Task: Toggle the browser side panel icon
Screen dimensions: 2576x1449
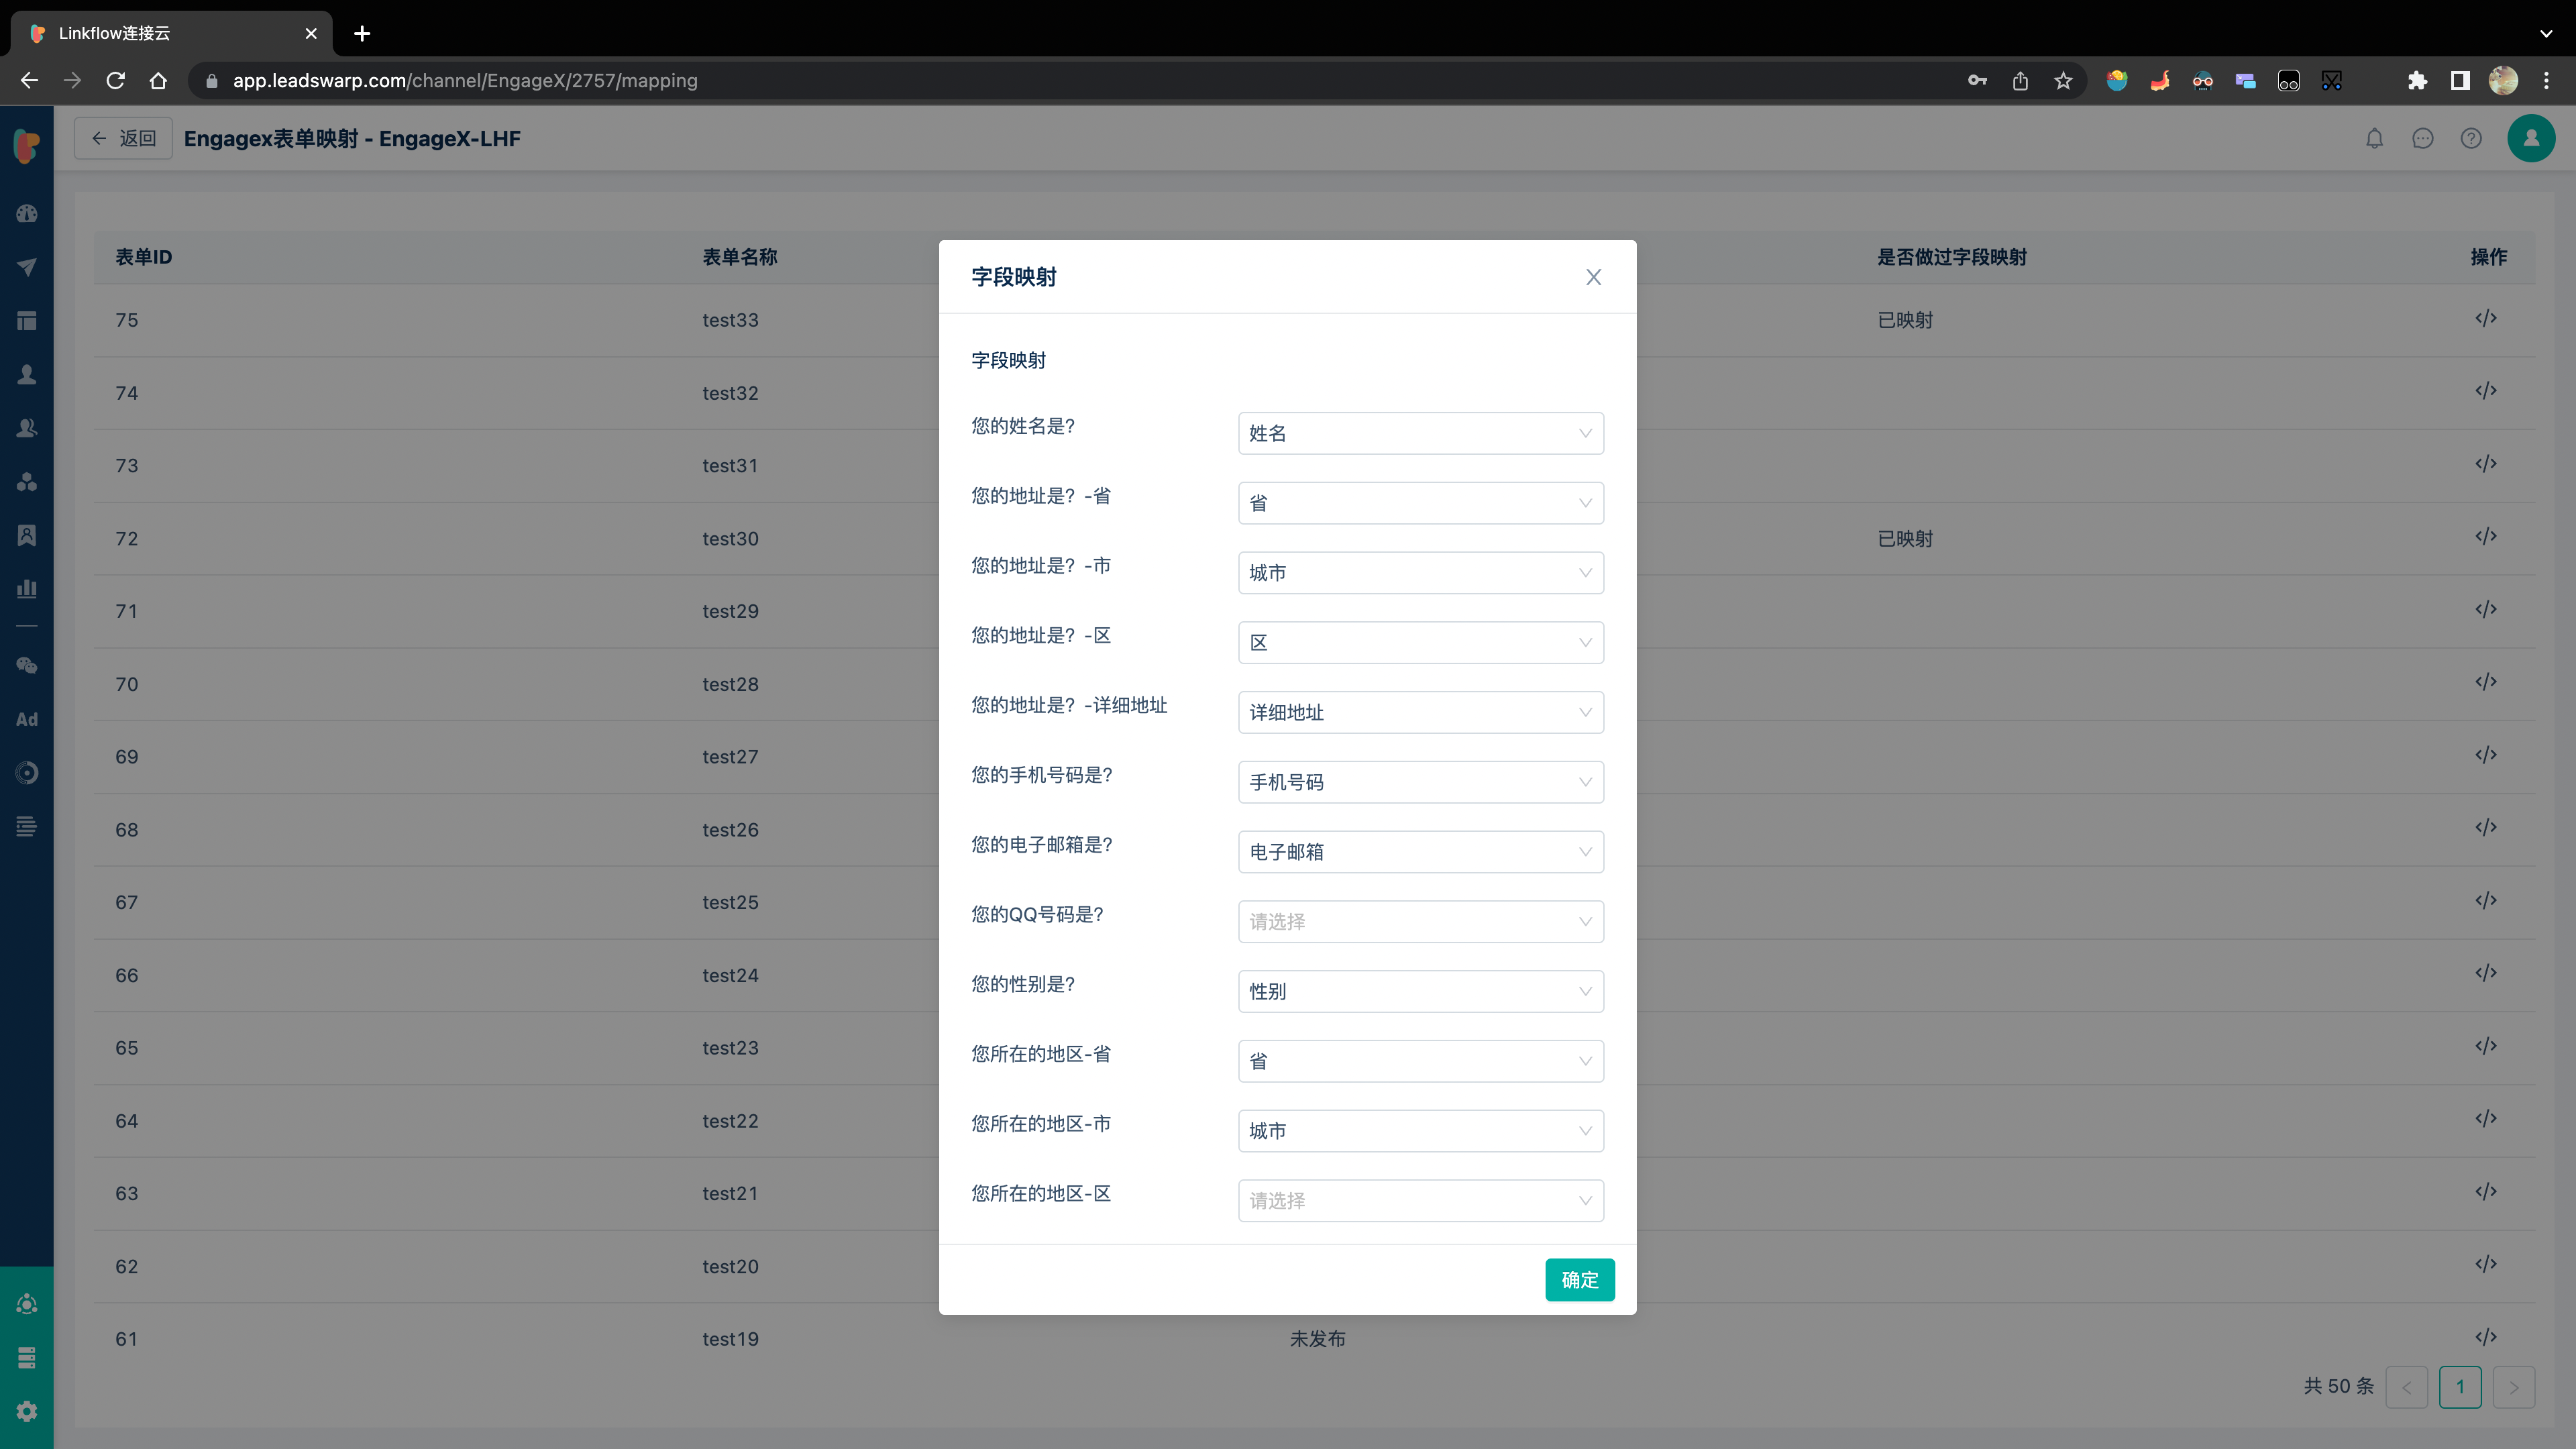Action: pos(2459,80)
